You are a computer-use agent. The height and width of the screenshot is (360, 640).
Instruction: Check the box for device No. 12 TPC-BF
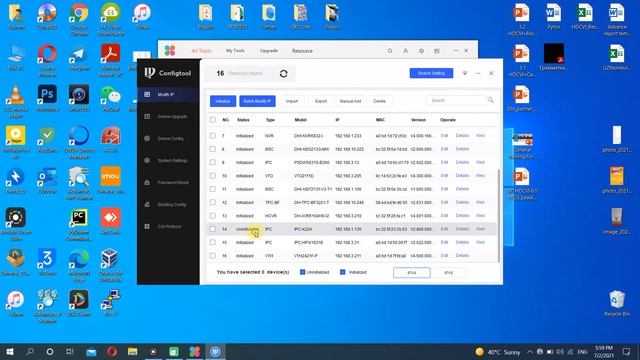pos(213,202)
